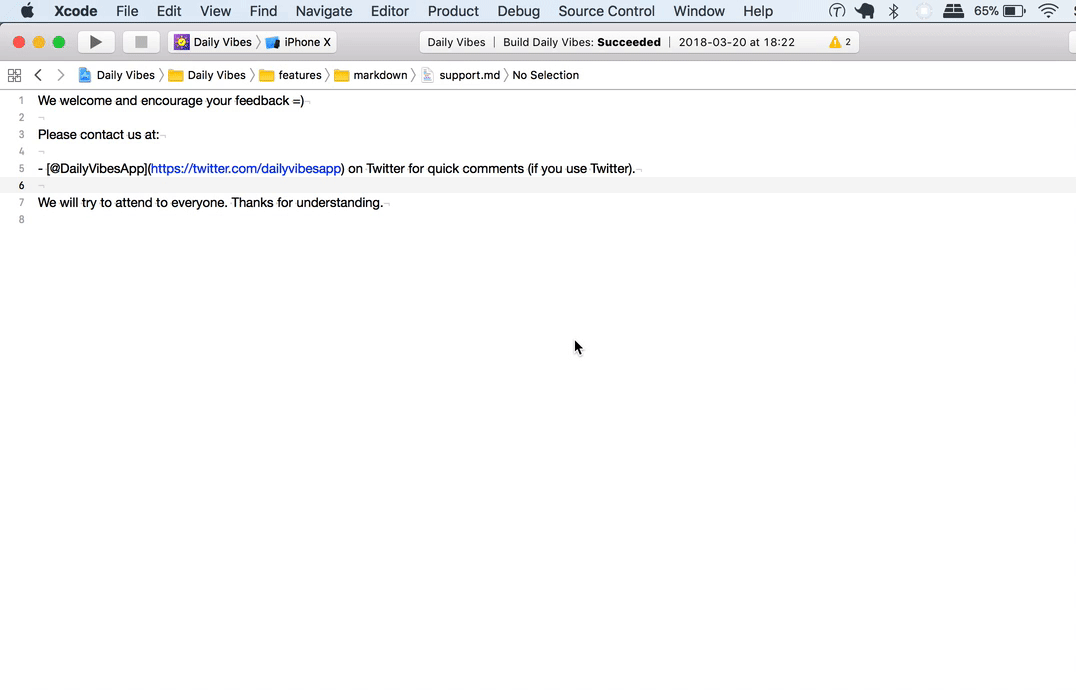This screenshot has width=1076, height=692.
Task: Choose the iPhone X run destination
Action: (299, 42)
